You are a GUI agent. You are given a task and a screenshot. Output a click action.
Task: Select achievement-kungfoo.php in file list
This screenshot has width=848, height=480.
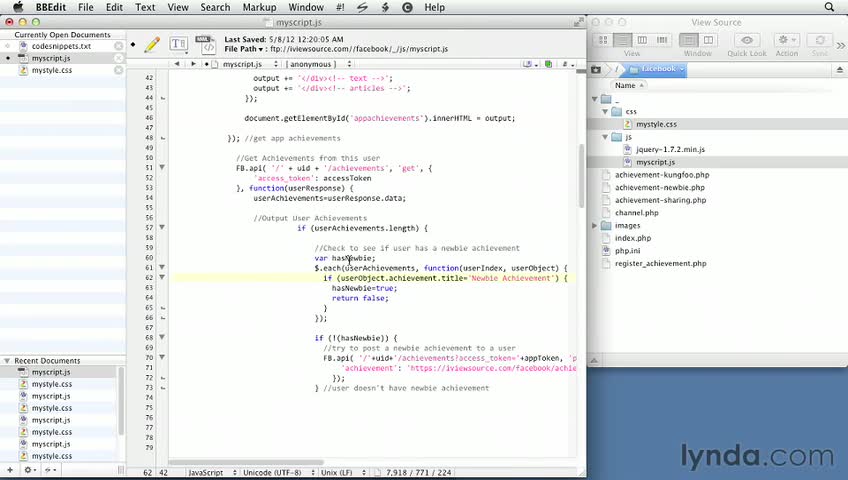click(x=662, y=175)
